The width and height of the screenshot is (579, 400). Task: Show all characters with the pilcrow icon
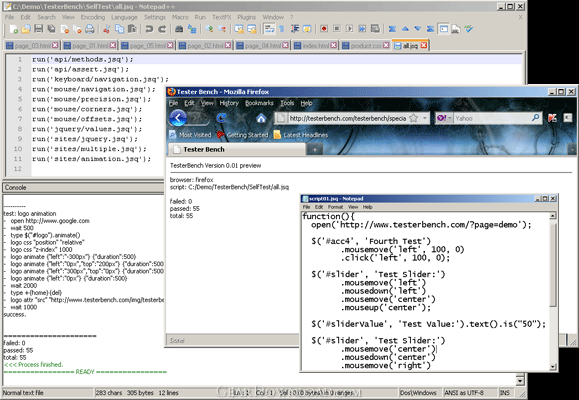coord(282,29)
